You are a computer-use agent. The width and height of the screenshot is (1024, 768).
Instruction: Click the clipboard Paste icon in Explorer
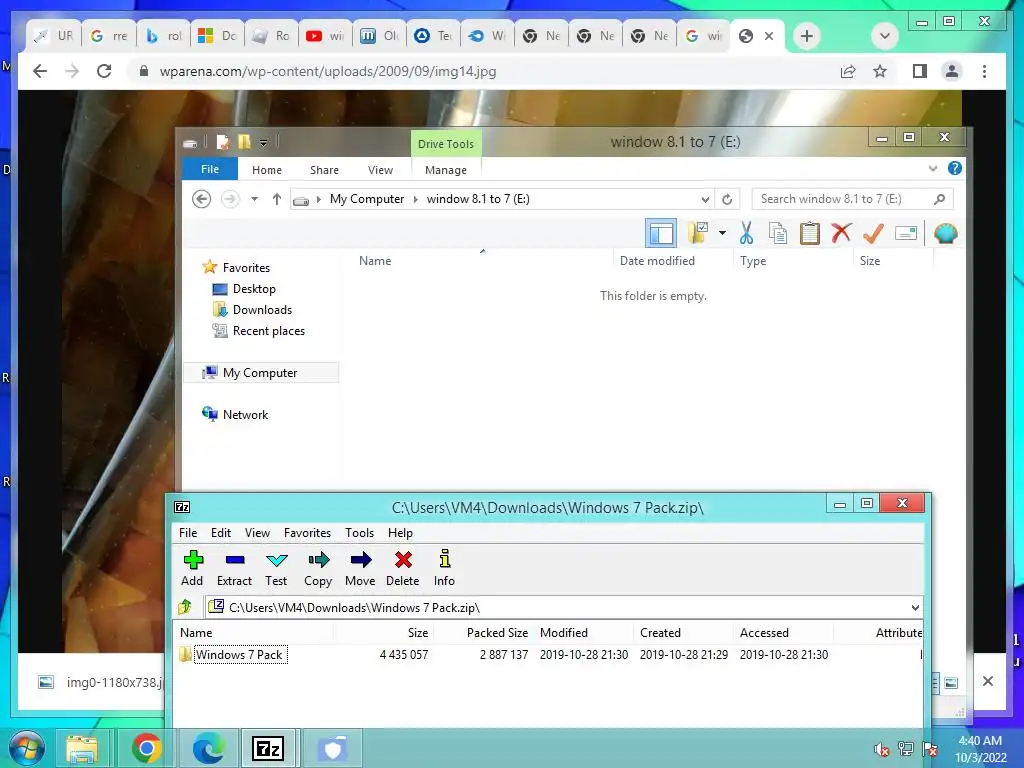pos(810,233)
